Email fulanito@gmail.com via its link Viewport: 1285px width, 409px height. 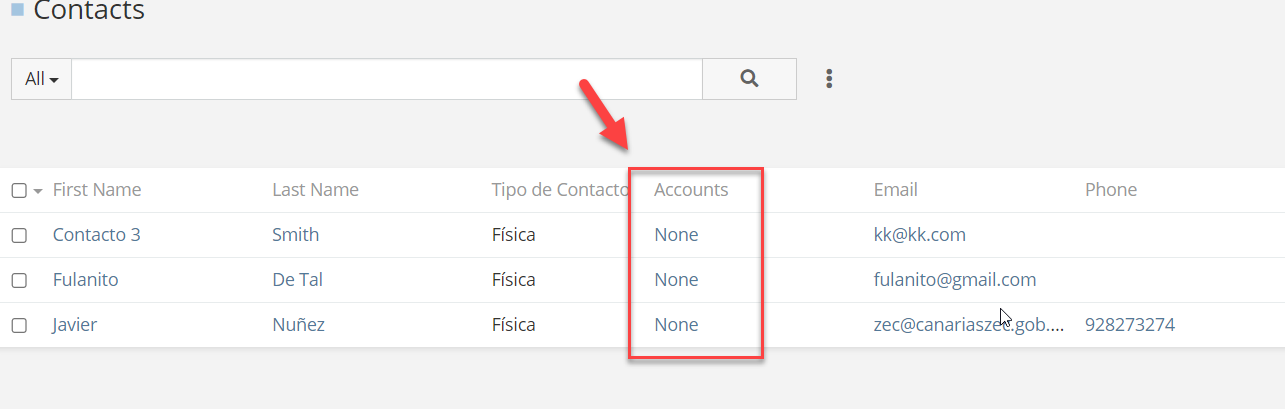tap(954, 280)
